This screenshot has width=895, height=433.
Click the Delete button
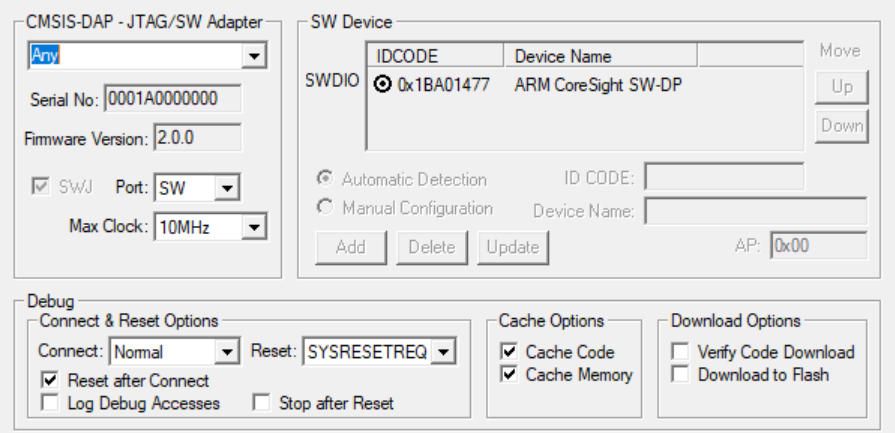[x=432, y=247]
